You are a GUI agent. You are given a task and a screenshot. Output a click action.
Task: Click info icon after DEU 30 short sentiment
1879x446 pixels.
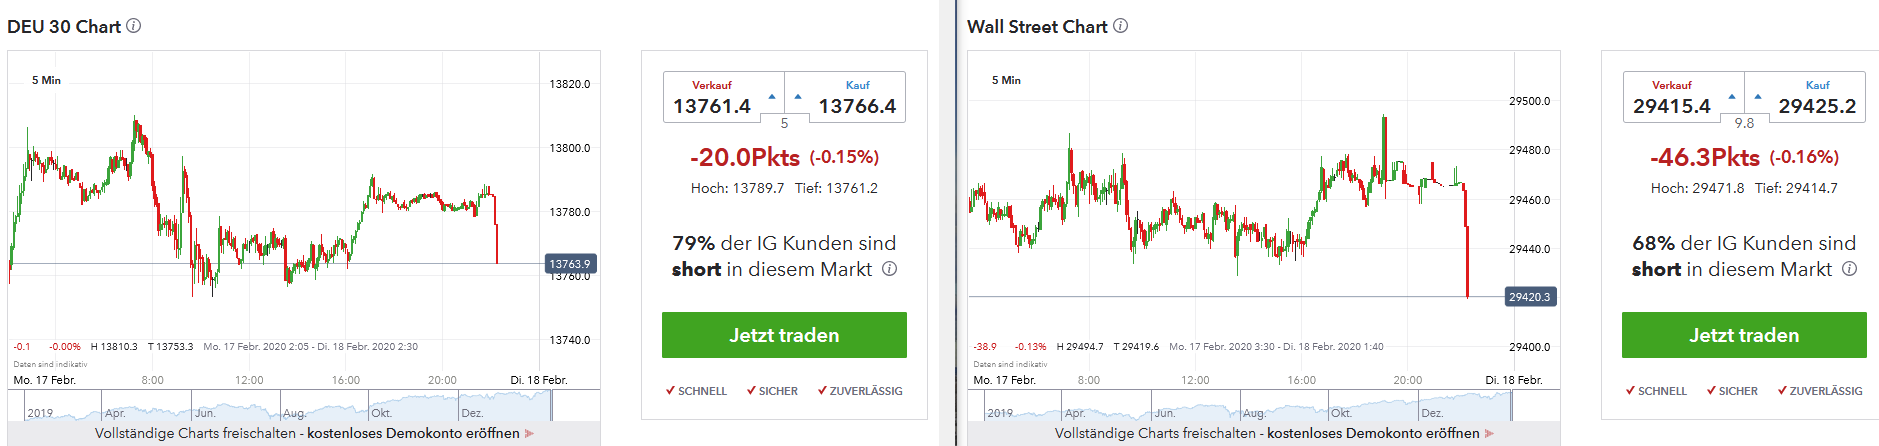(890, 269)
